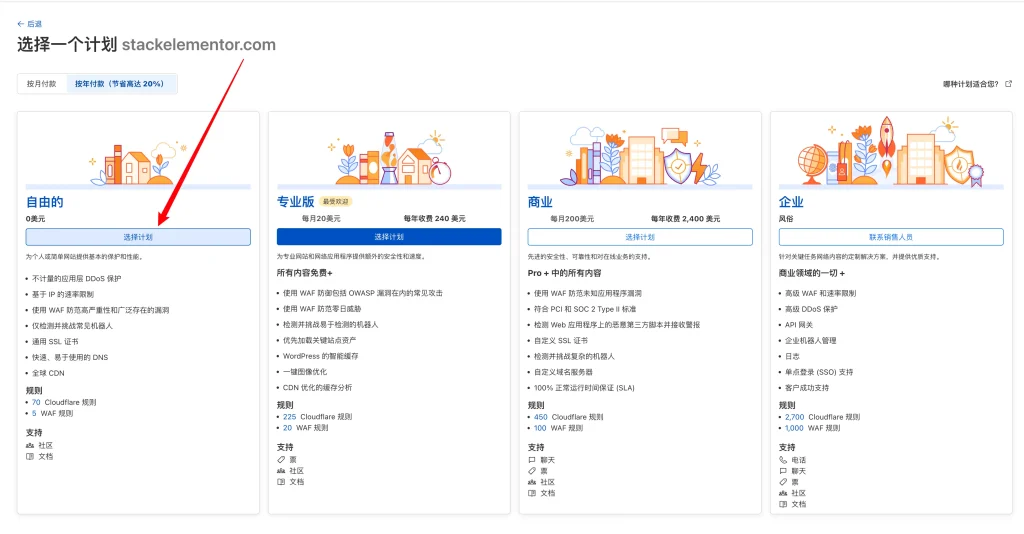Click the 一键图像优化 feature
Screen dimensions: 1024x534
305,371
